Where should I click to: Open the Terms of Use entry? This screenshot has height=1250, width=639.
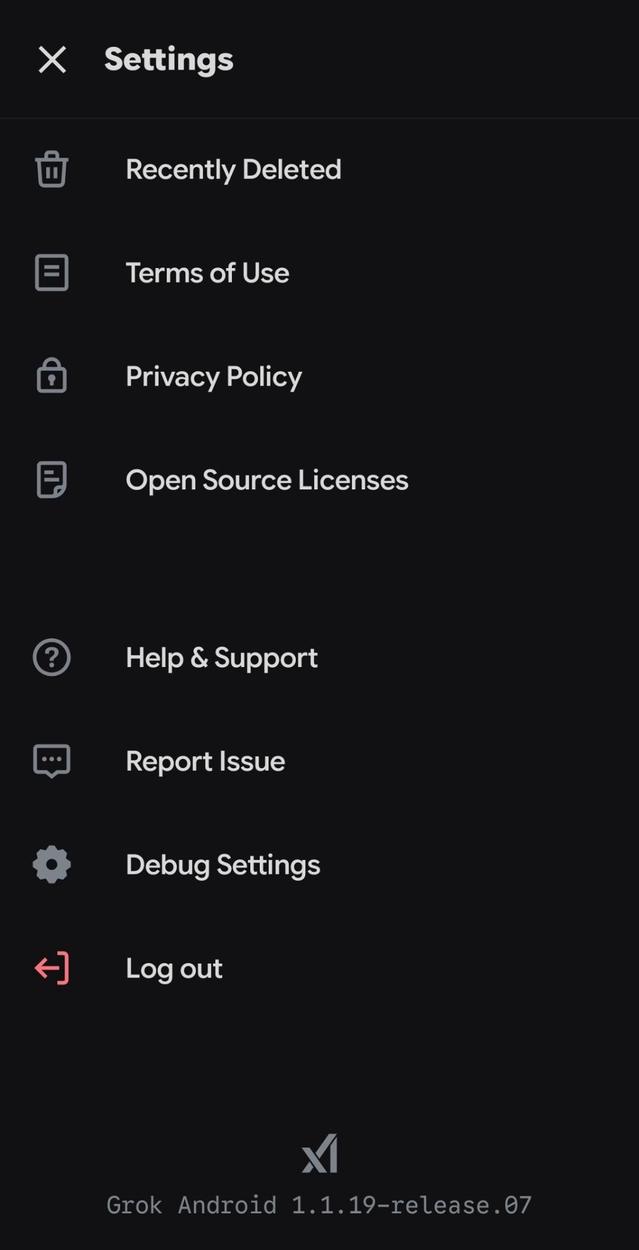click(x=207, y=272)
